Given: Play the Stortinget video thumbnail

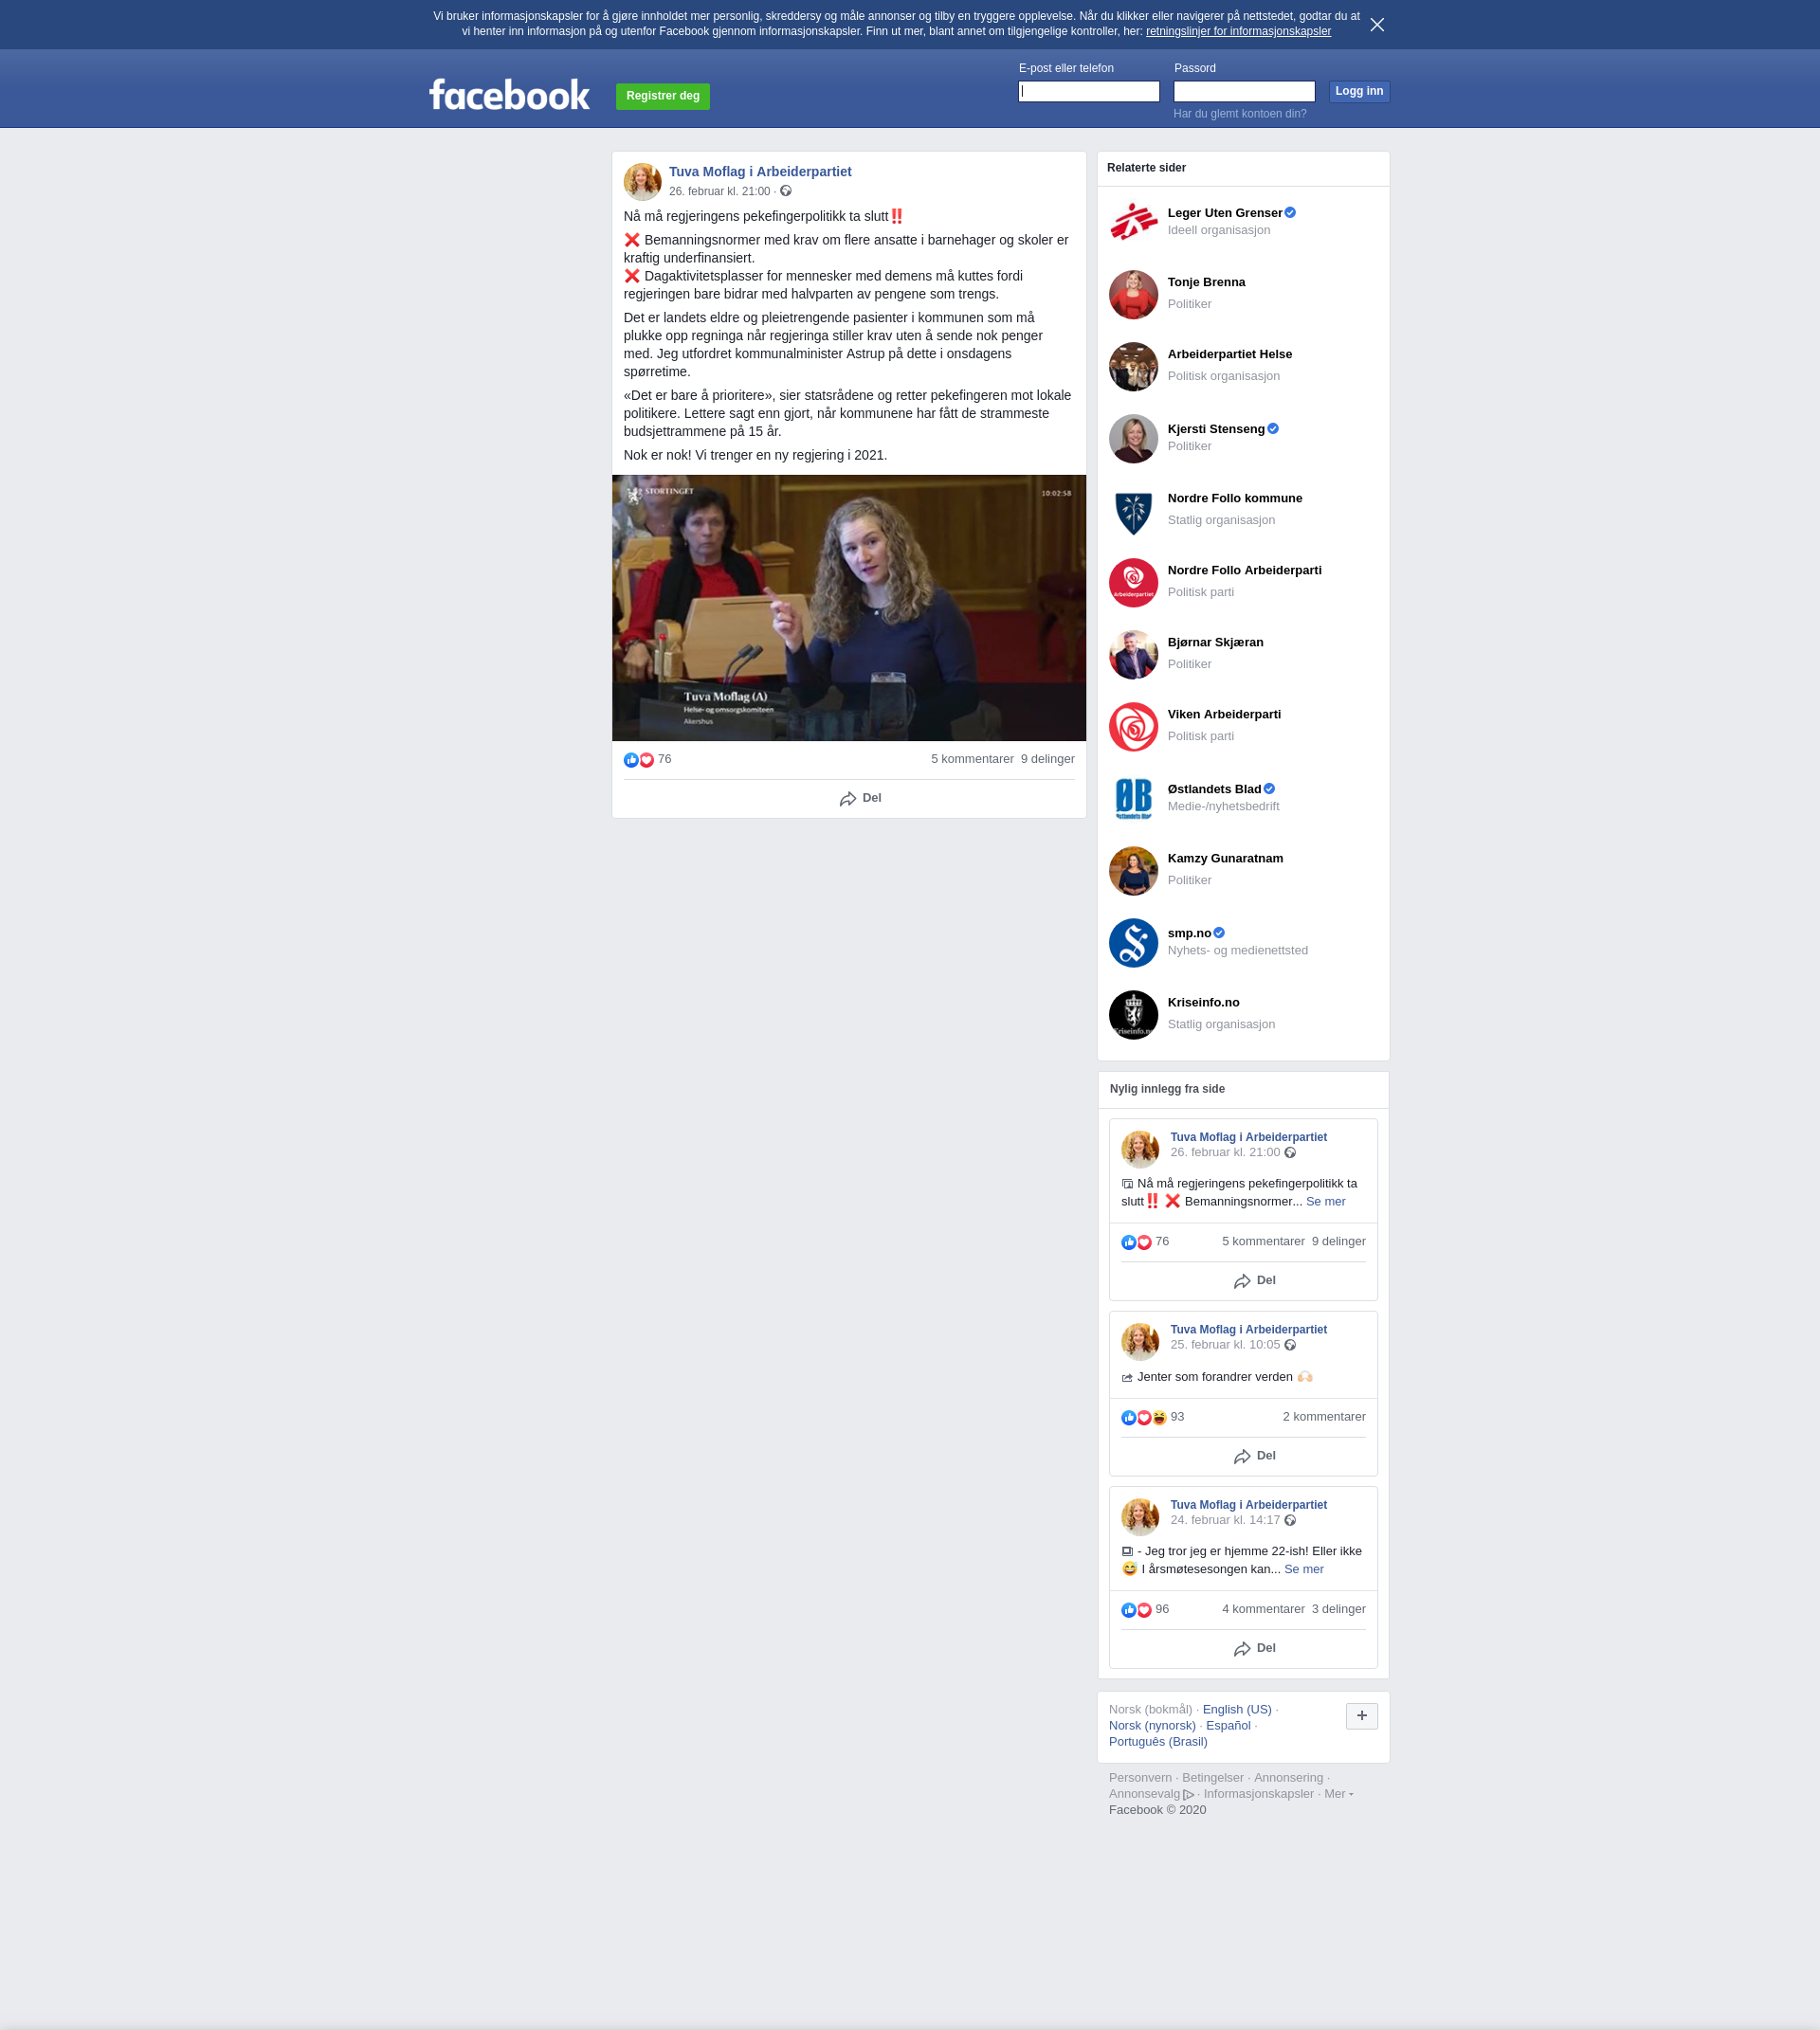Looking at the screenshot, I should (849, 608).
